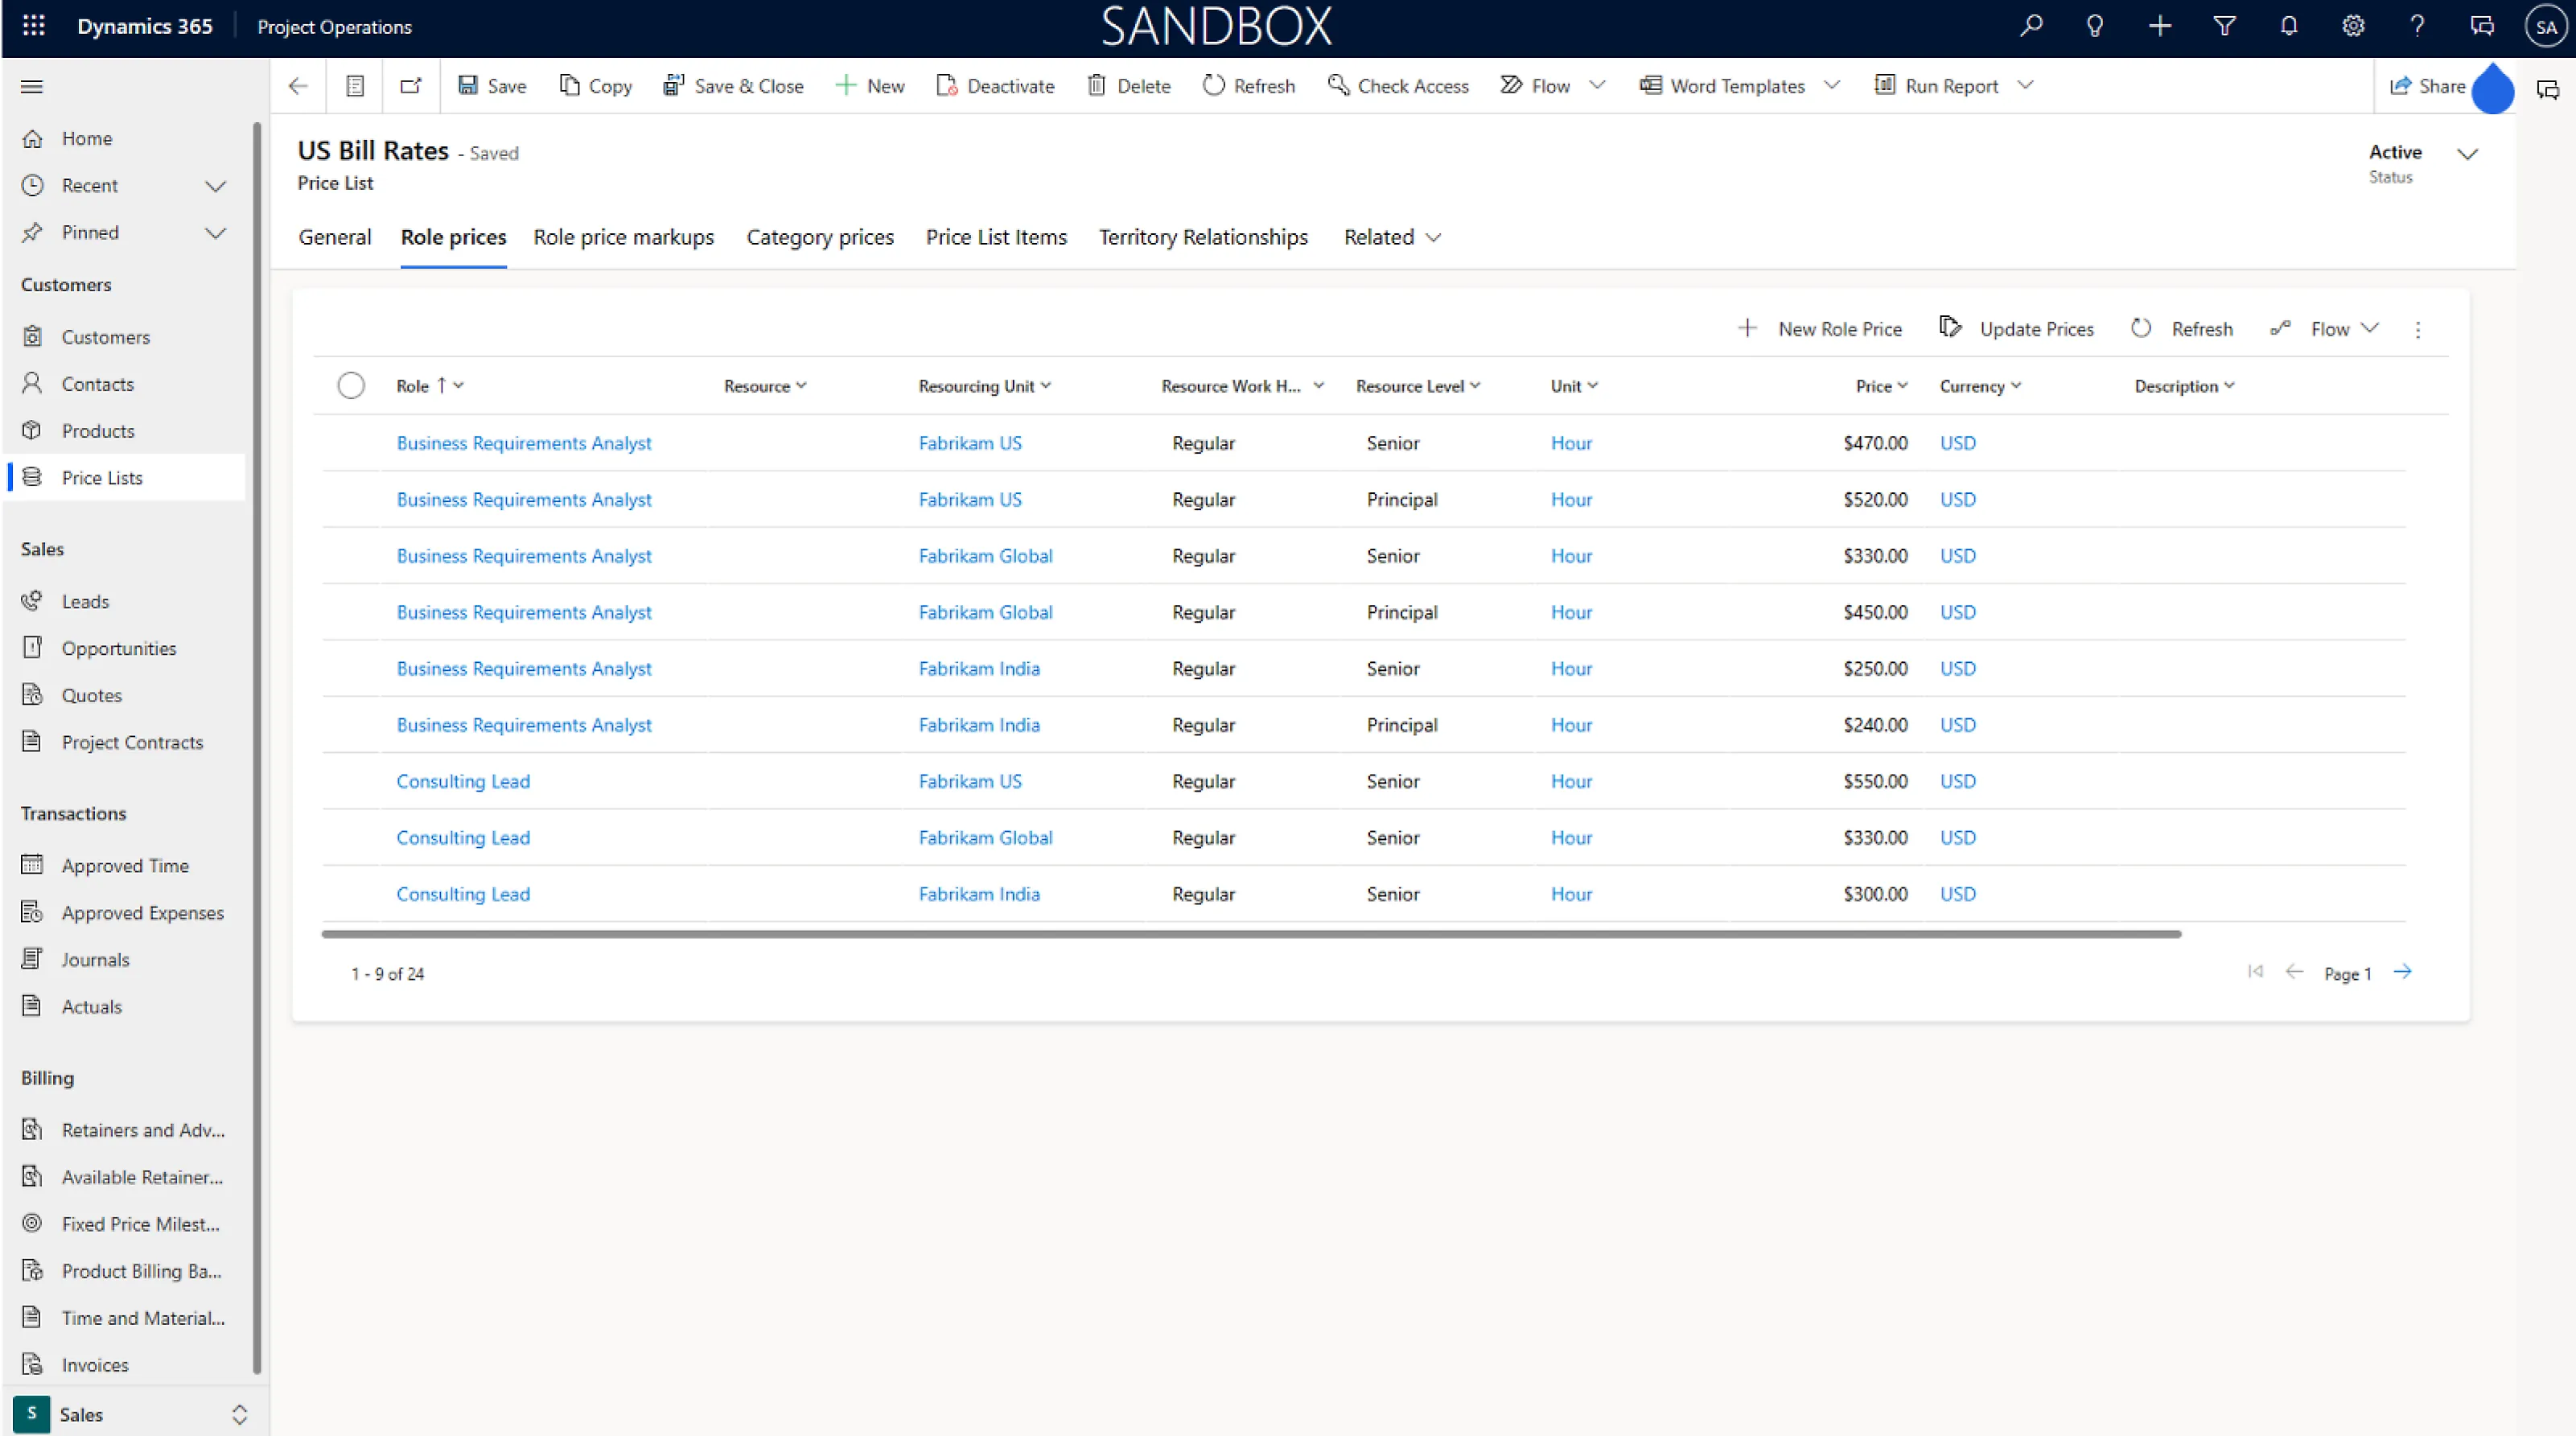Open the Related tab dropdown
This screenshot has width=2576, height=1436.
click(1392, 237)
